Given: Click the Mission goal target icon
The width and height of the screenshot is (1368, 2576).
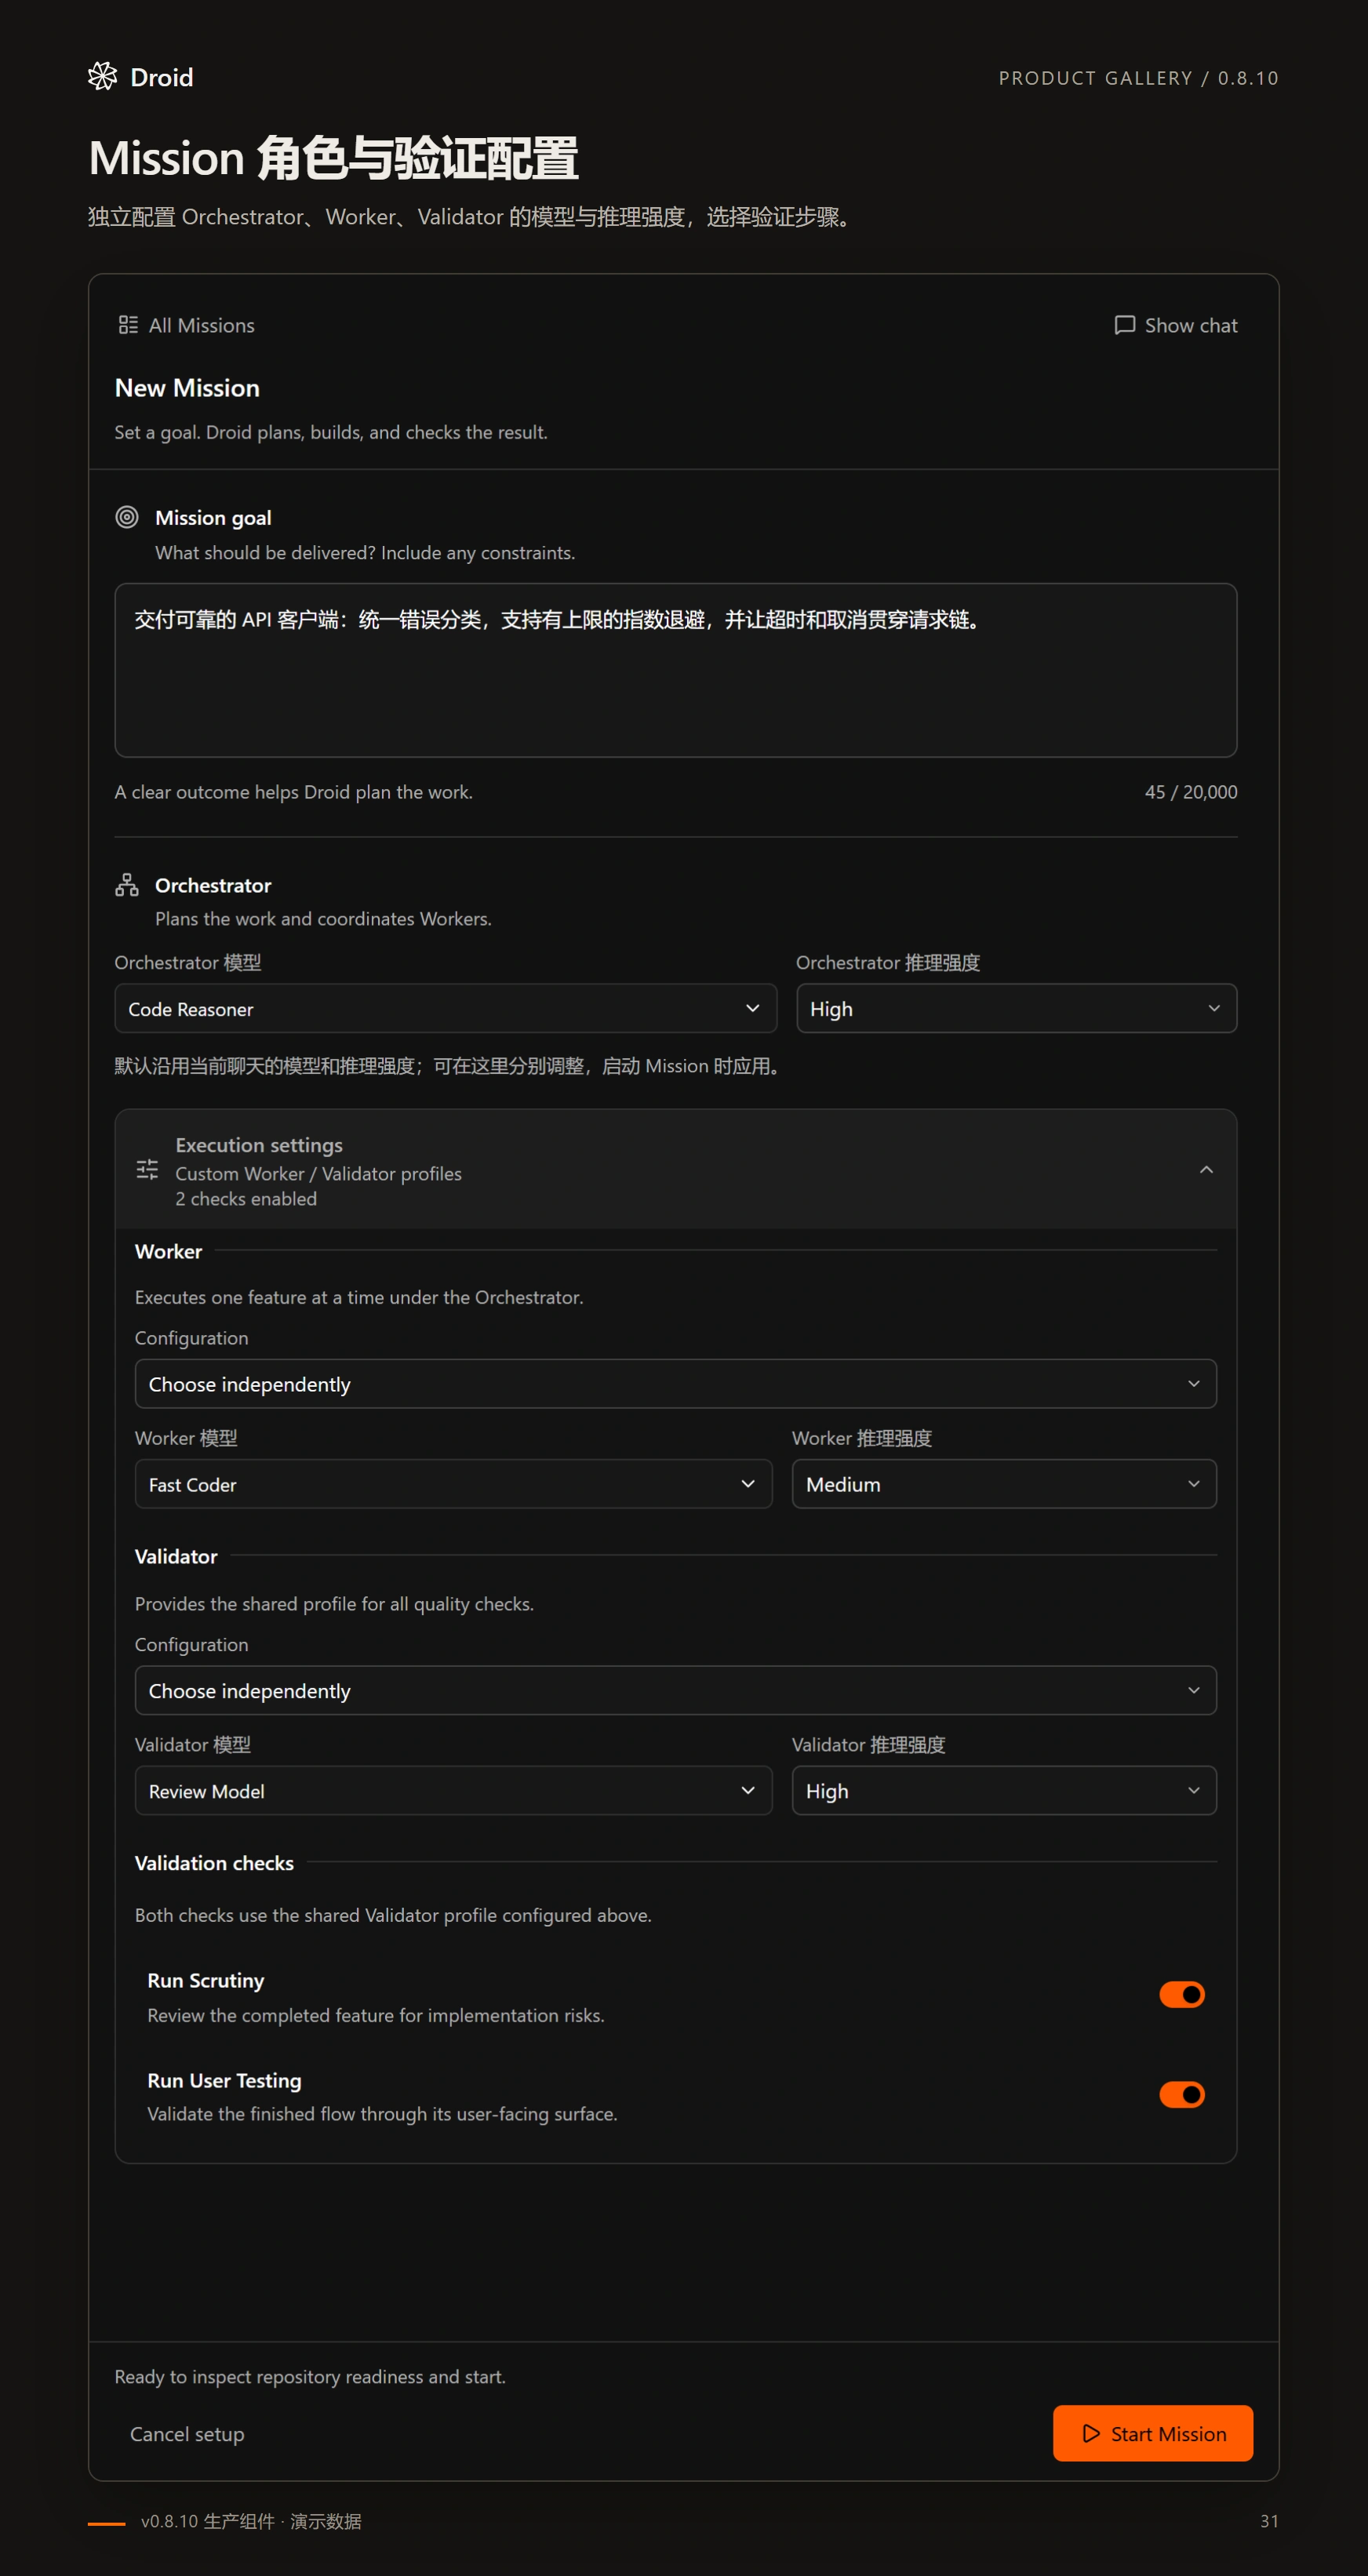Looking at the screenshot, I should 127,517.
